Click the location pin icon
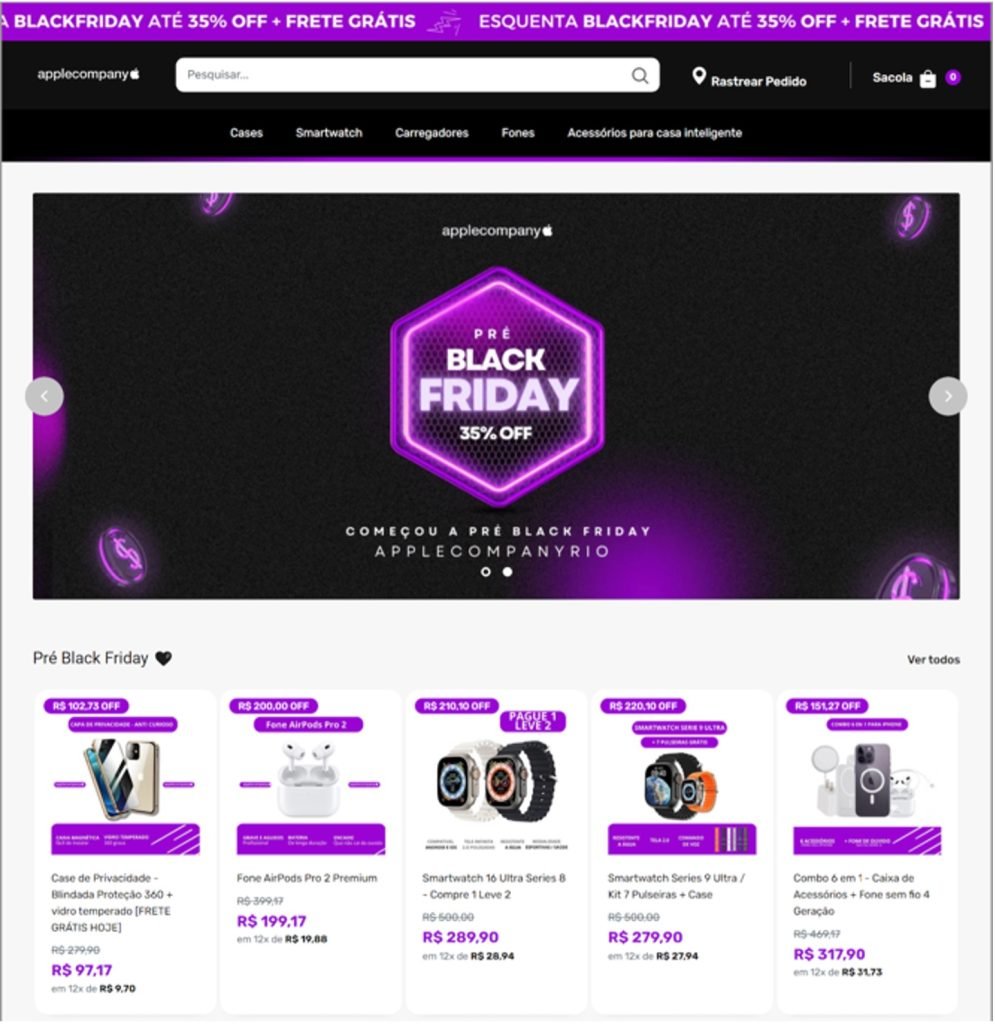Viewport: 995px width, 1024px height. [699, 76]
